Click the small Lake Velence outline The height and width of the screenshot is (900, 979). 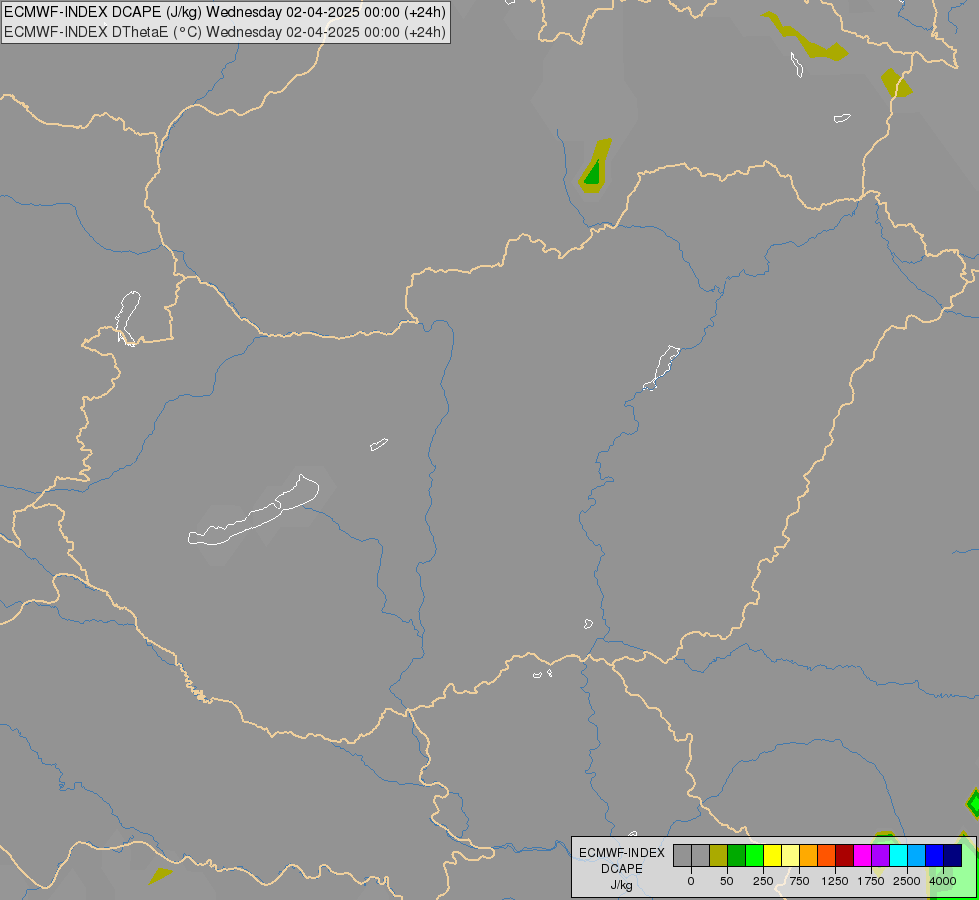pyautogui.click(x=378, y=444)
